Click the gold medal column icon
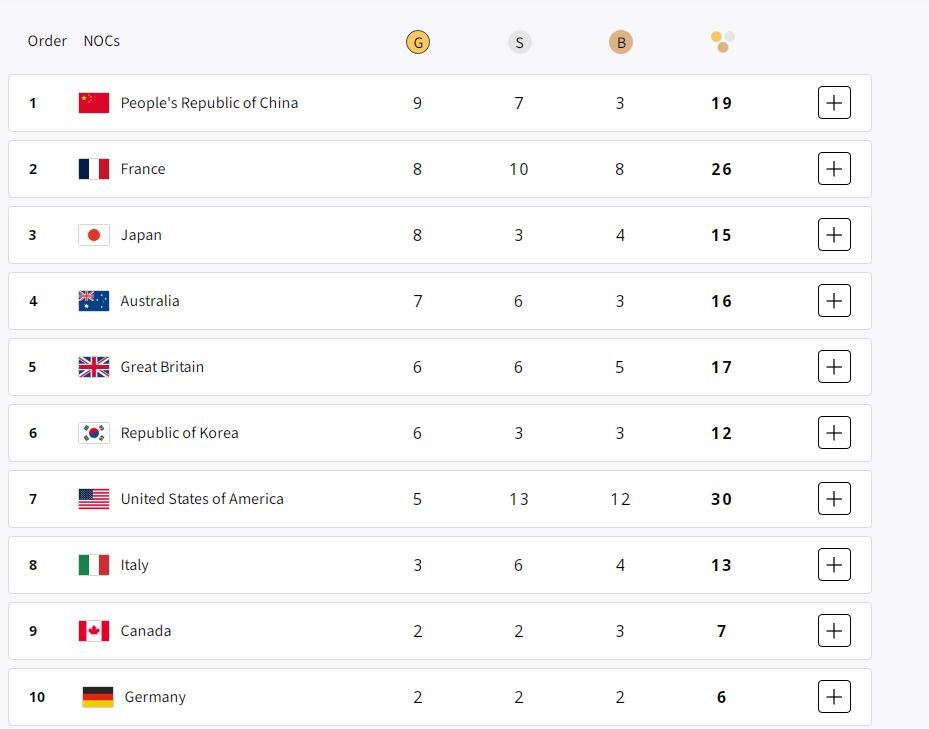The image size is (929, 729). (417, 41)
